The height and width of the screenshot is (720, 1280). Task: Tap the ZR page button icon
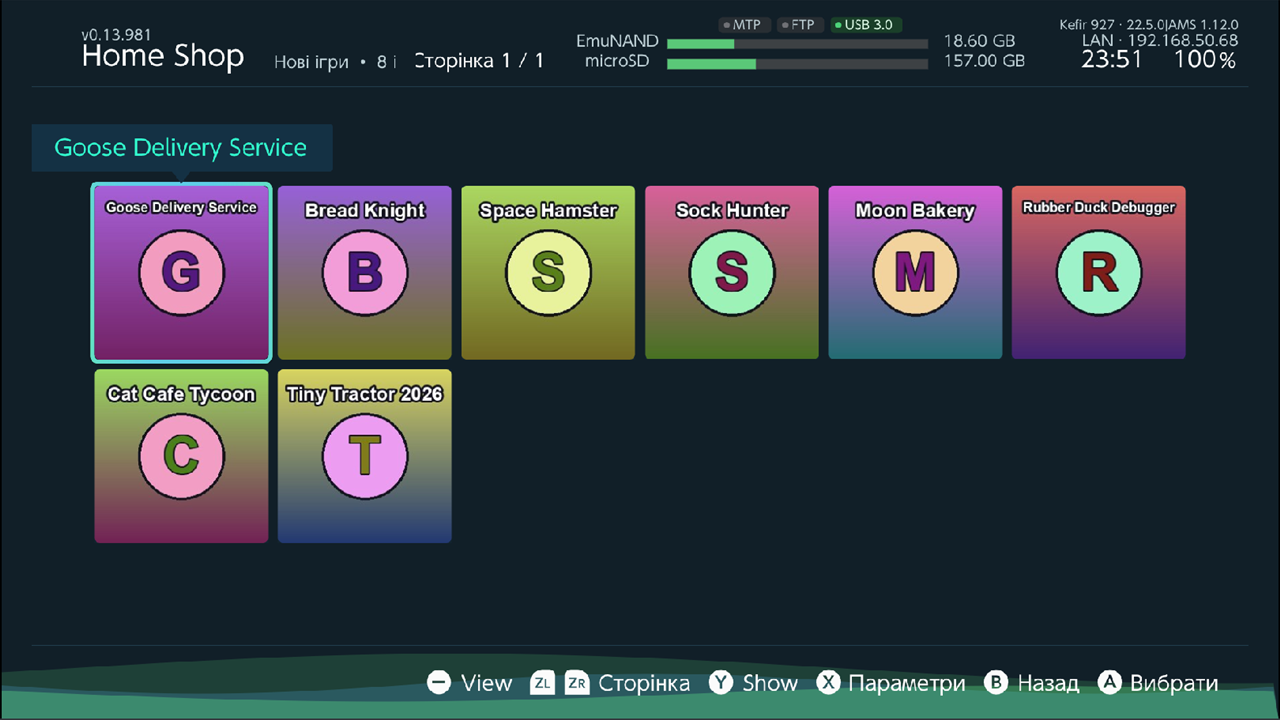pyautogui.click(x=577, y=683)
